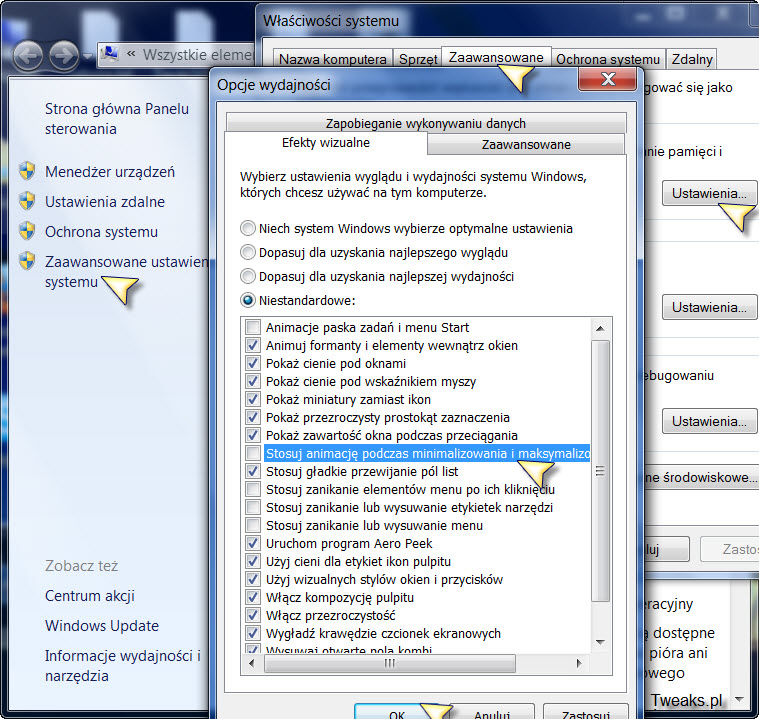The image size is (759, 719).
Task: Open Windows Update link
Action: pos(102,626)
